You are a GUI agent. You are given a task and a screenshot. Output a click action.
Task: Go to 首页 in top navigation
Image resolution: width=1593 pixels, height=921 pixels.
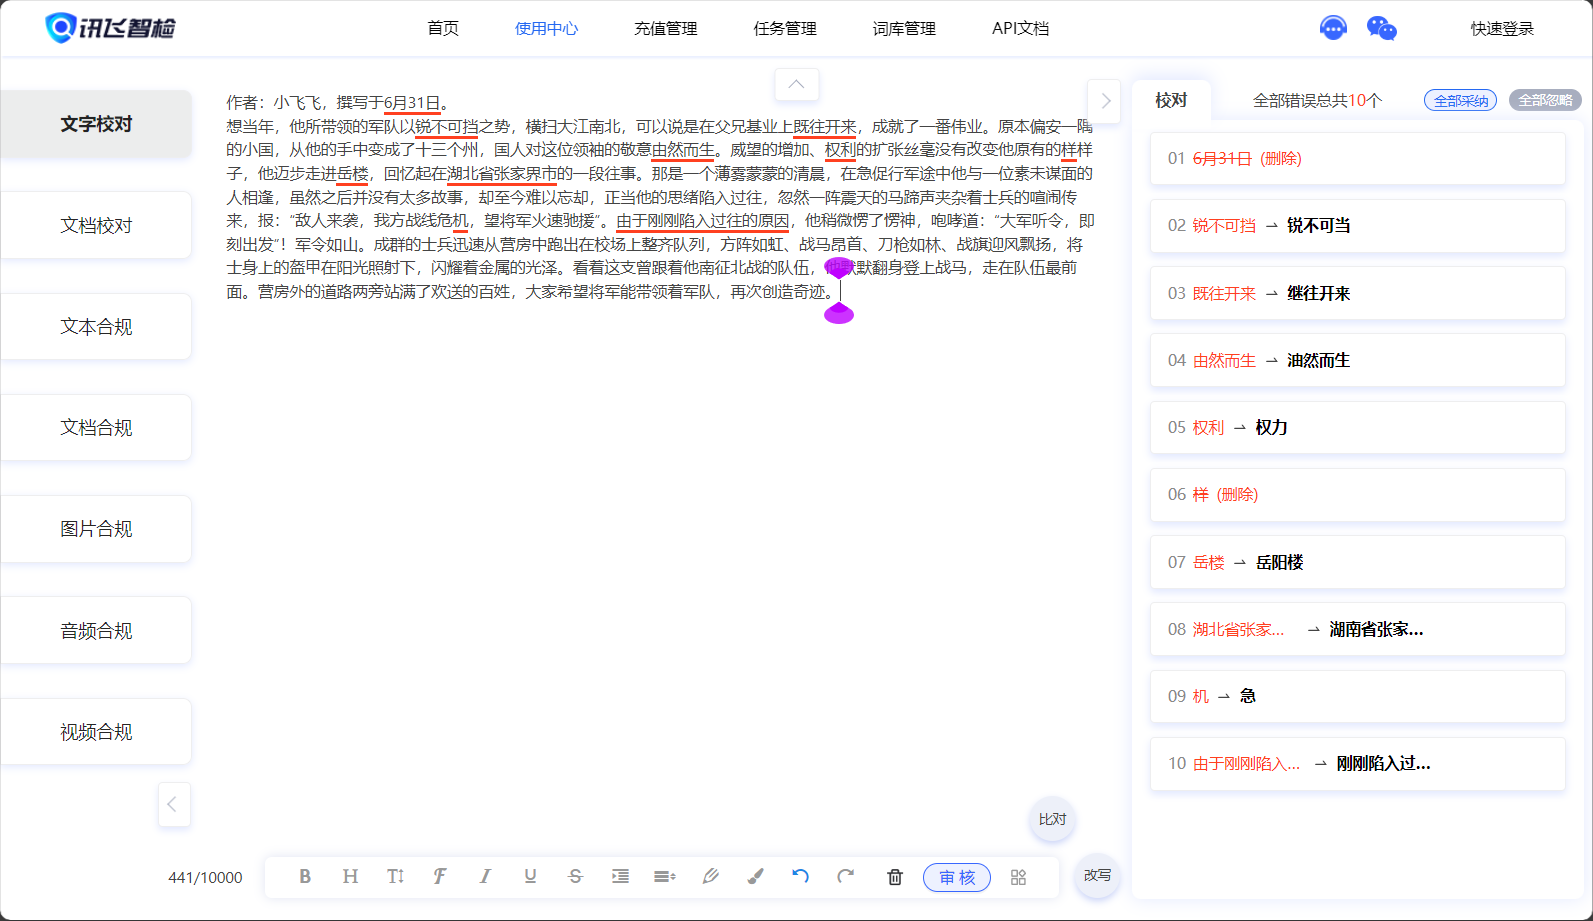click(x=443, y=28)
